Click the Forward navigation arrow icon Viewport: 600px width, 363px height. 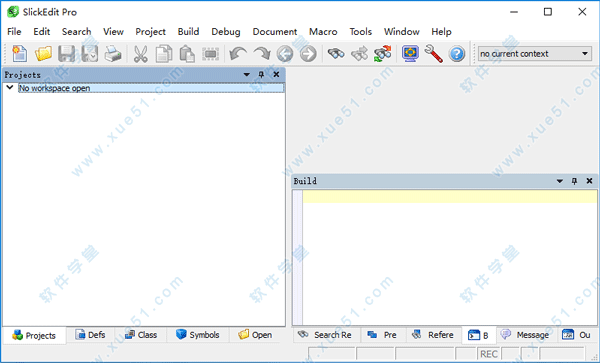coord(308,54)
